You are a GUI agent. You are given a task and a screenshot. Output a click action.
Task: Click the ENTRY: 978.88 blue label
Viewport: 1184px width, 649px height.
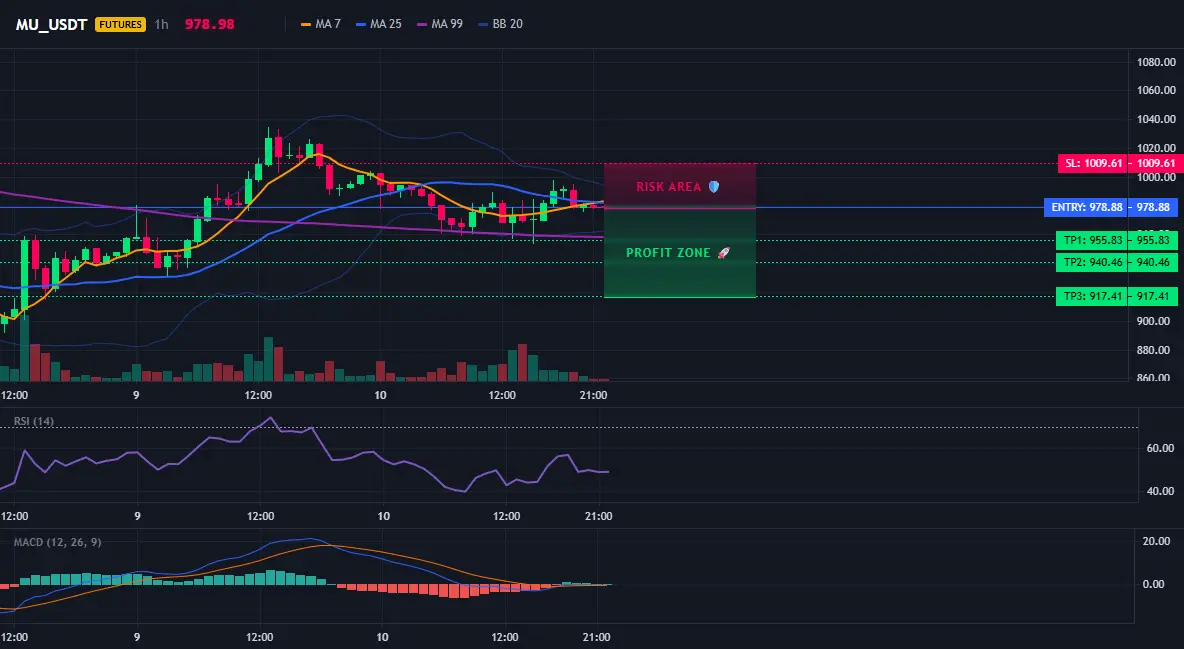[1085, 207]
